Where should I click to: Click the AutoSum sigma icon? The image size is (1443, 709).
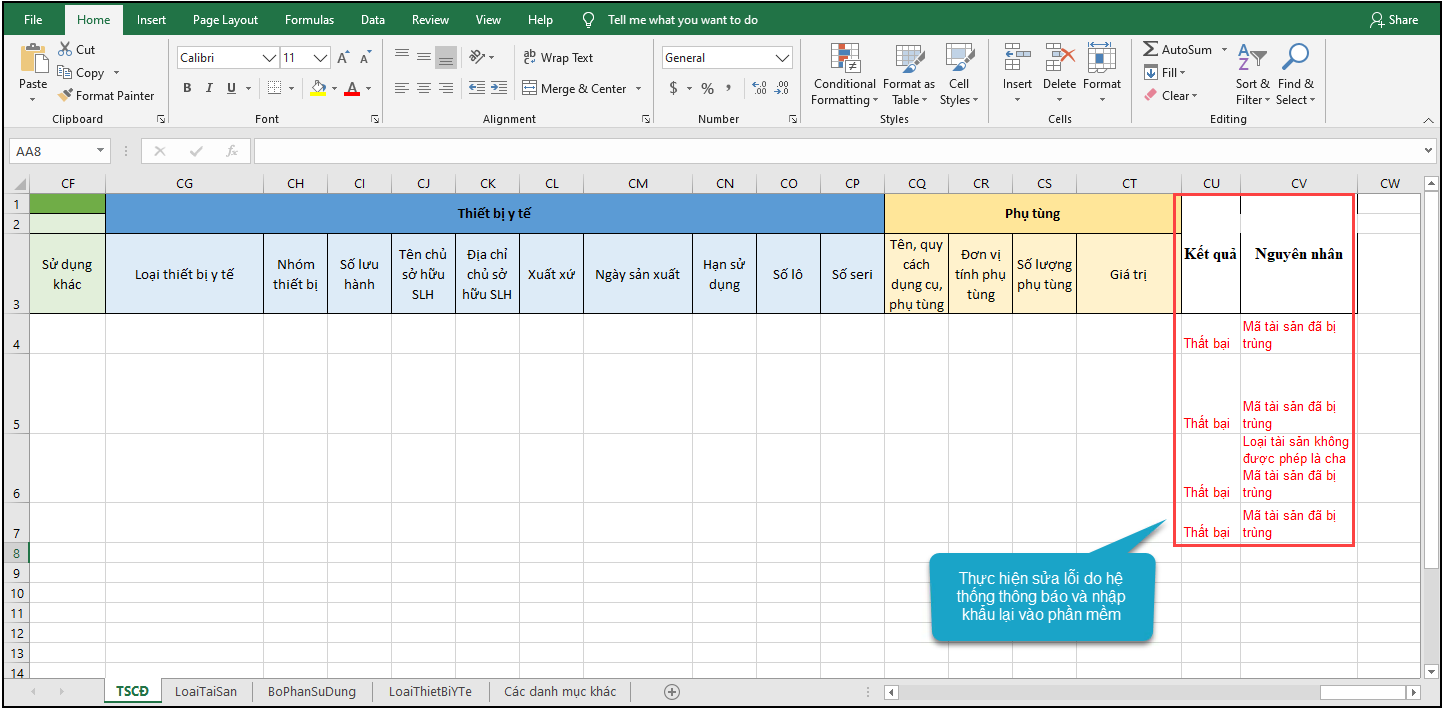click(1151, 49)
